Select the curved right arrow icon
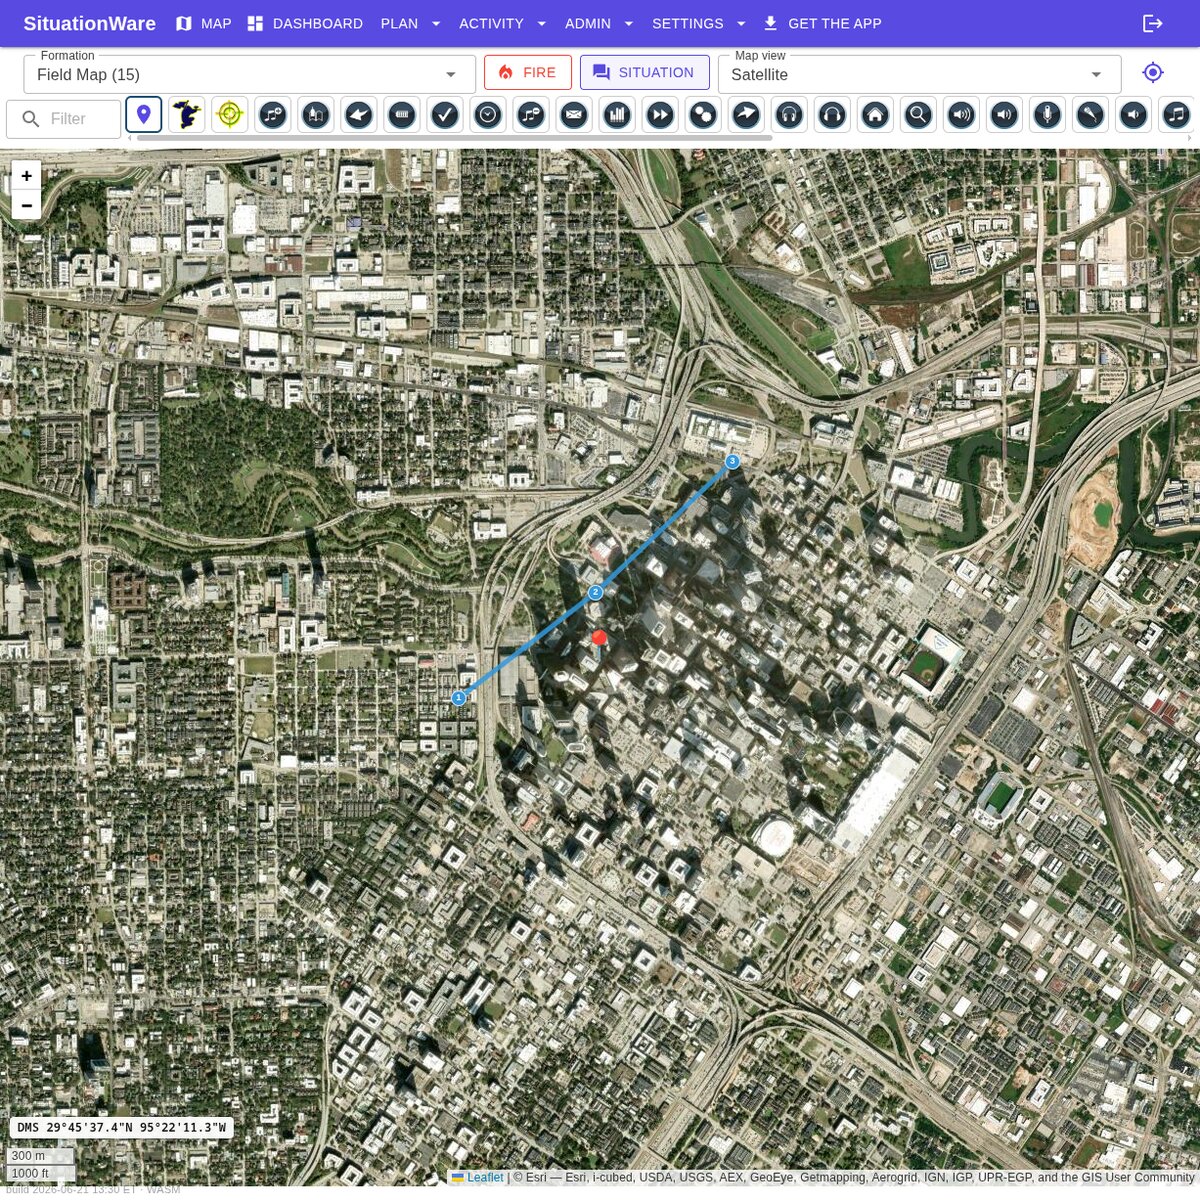Viewport: 1200px width, 1202px height. [746, 115]
